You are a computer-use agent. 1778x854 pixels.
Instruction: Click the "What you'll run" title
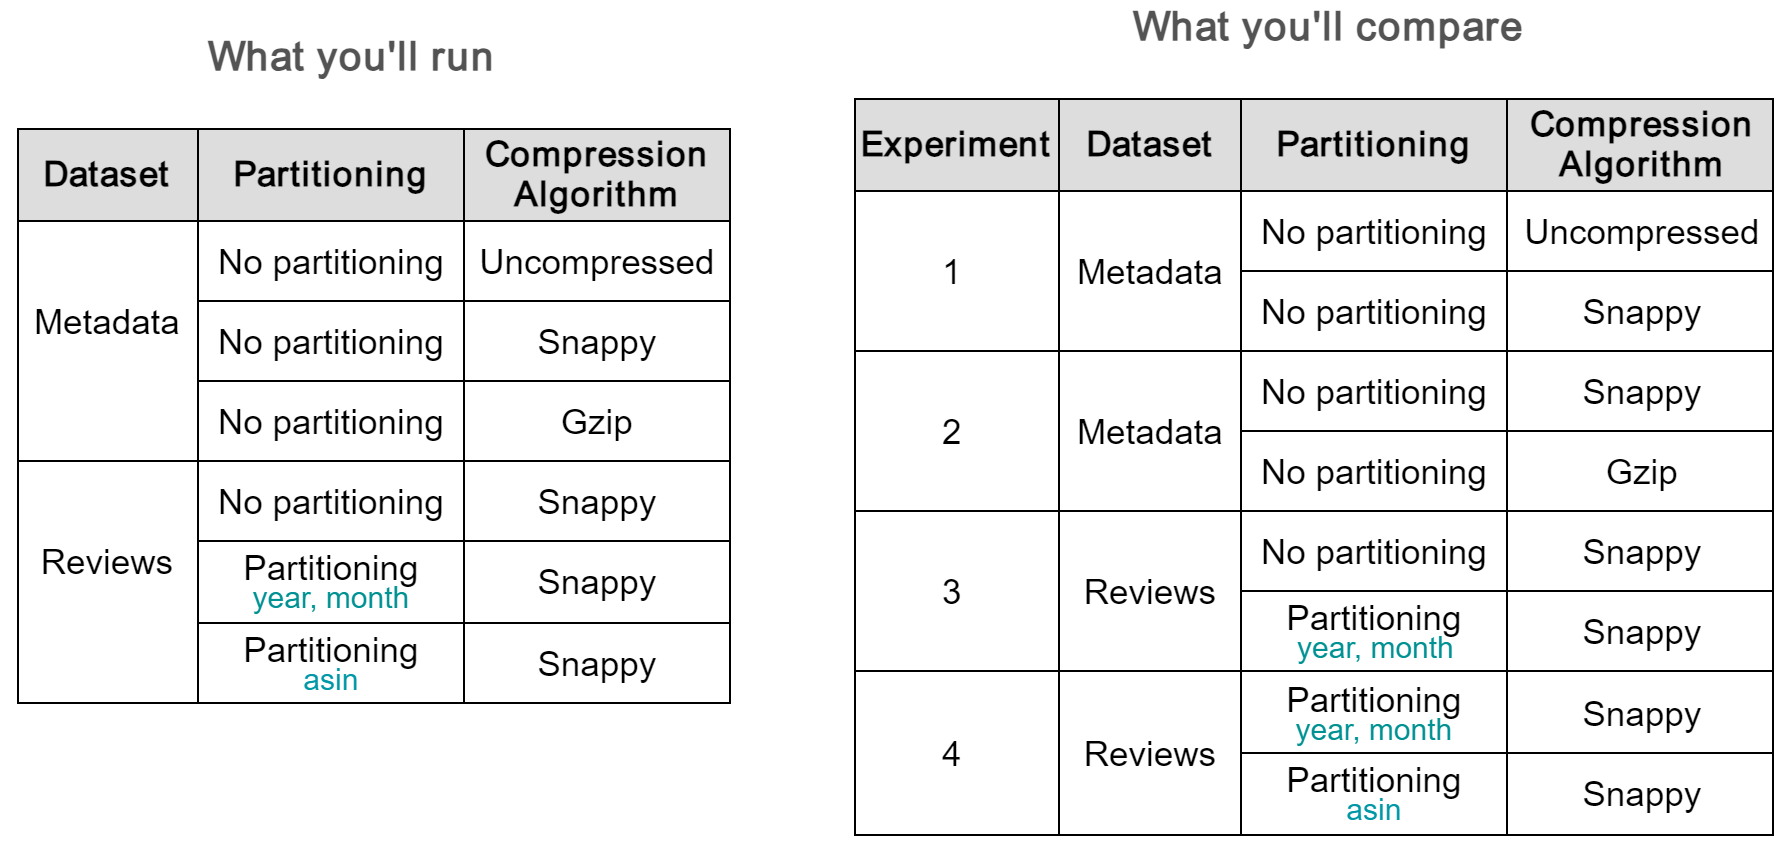click(350, 57)
